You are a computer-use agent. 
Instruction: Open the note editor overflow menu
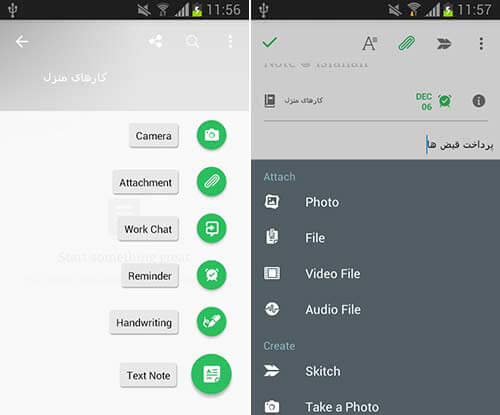tap(481, 43)
